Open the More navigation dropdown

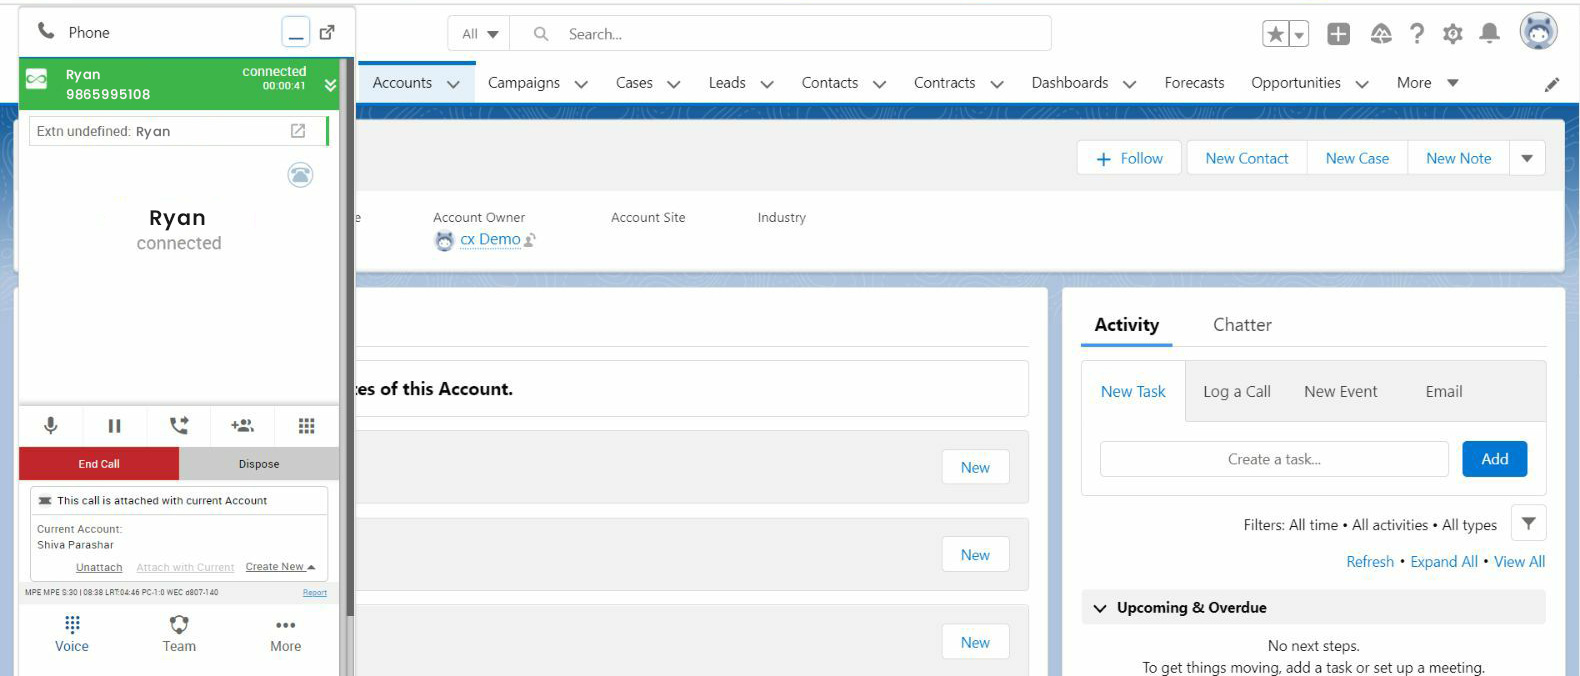[1428, 83]
